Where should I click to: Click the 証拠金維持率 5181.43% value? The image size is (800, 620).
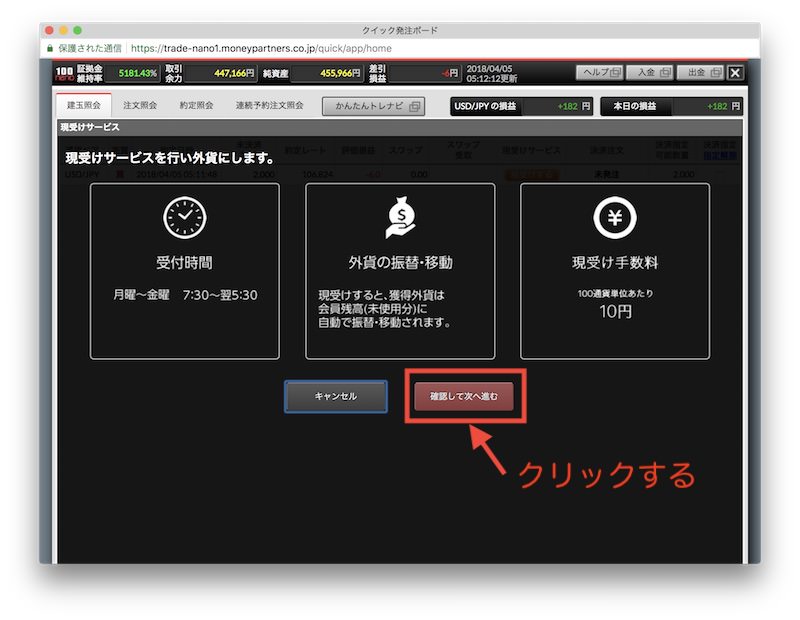(x=138, y=73)
